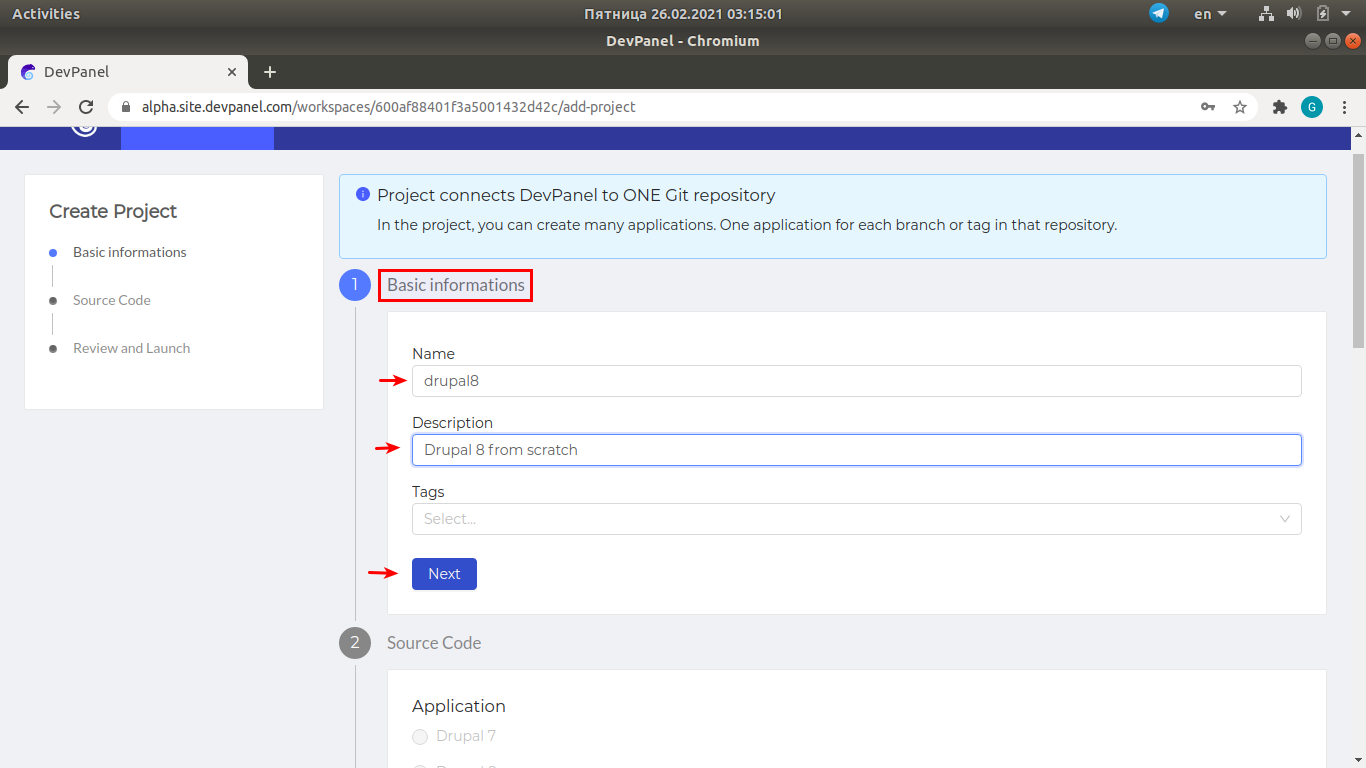Jump to Review and Launch step
This screenshot has width=1366, height=768.
[x=131, y=348]
